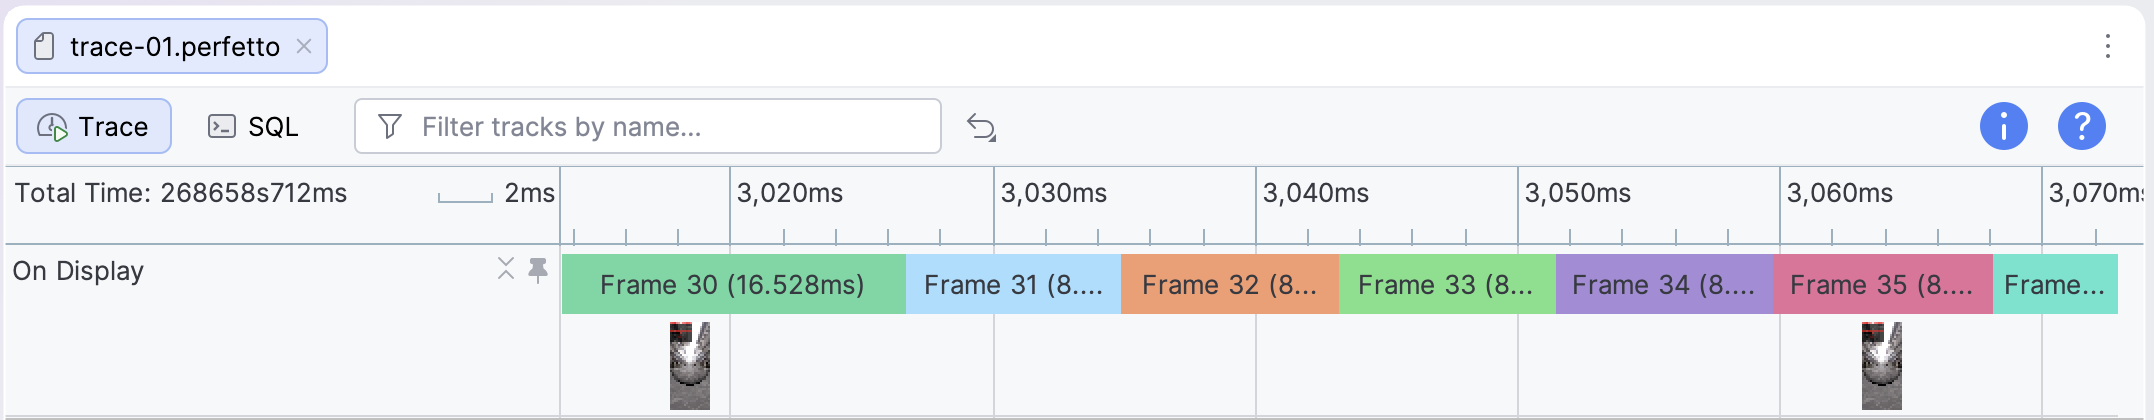Switch to the Trace view
2154x420 pixels.
94,126
